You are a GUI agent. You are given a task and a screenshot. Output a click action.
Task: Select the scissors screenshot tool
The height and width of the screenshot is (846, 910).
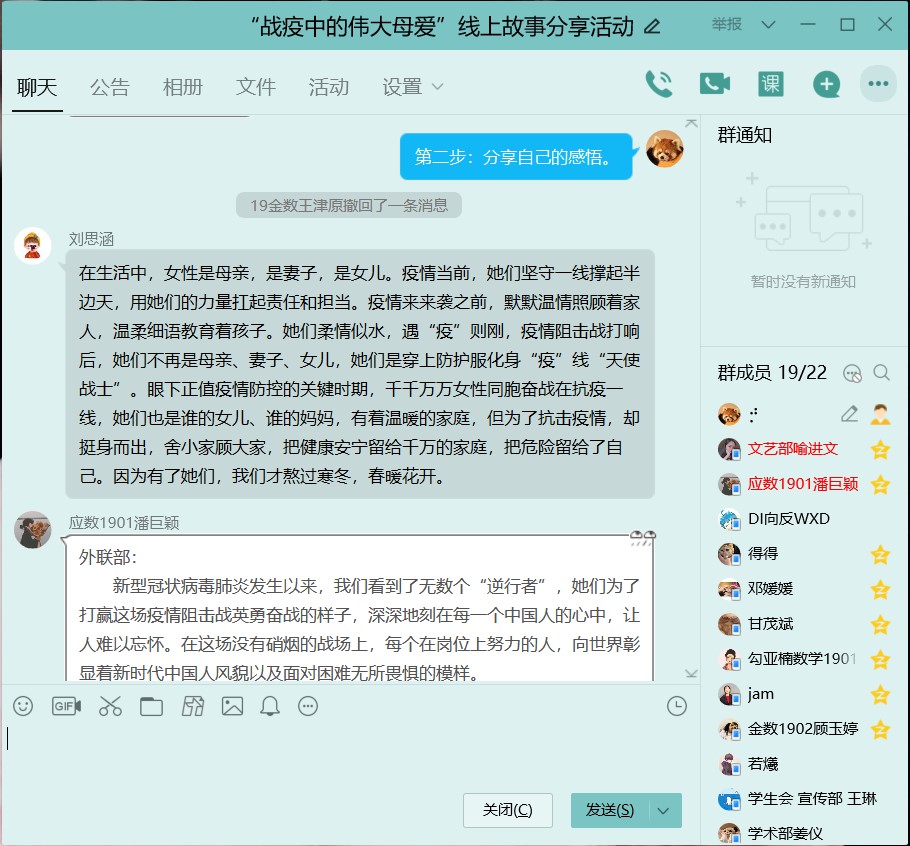pyautogui.click(x=110, y=707)
